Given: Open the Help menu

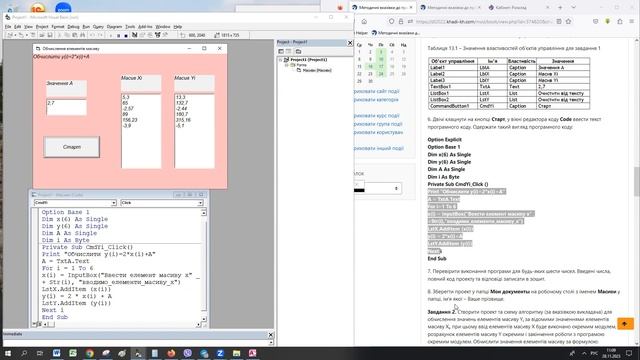Looking at the screenshot, I should click(178, 27).
